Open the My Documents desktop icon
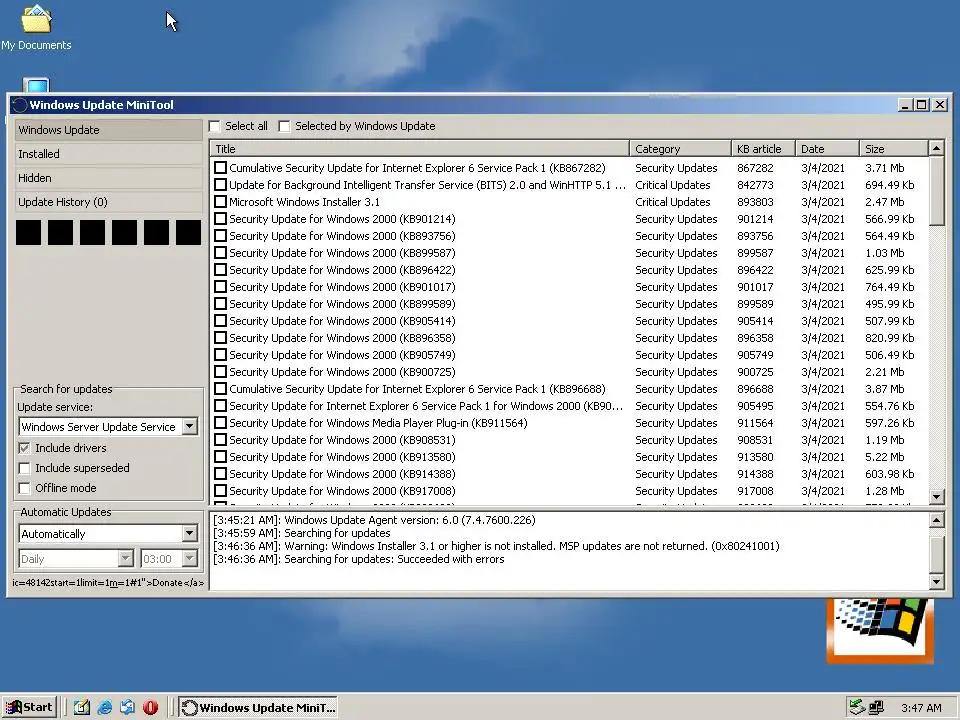 pos(36,28)
